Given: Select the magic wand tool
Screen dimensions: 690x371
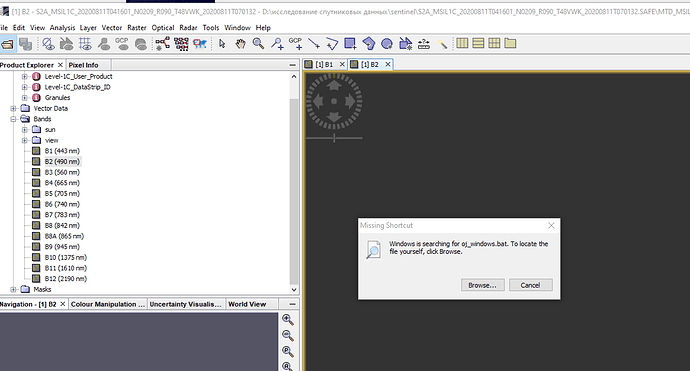Looking at the screenshot, I should coord(443,44).
